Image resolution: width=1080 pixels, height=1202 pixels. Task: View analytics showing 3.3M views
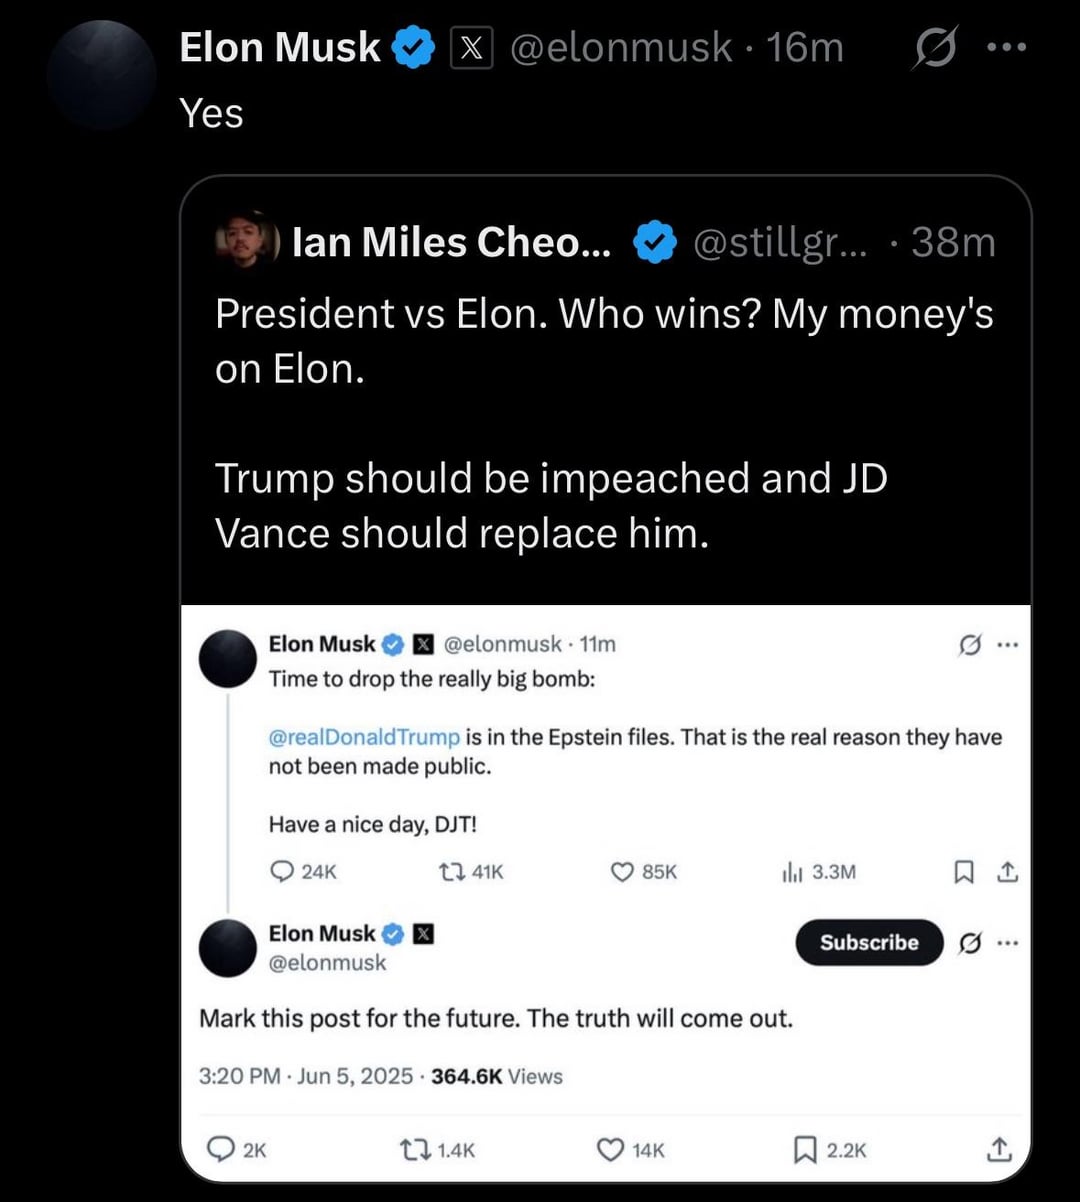coord(793,872)
